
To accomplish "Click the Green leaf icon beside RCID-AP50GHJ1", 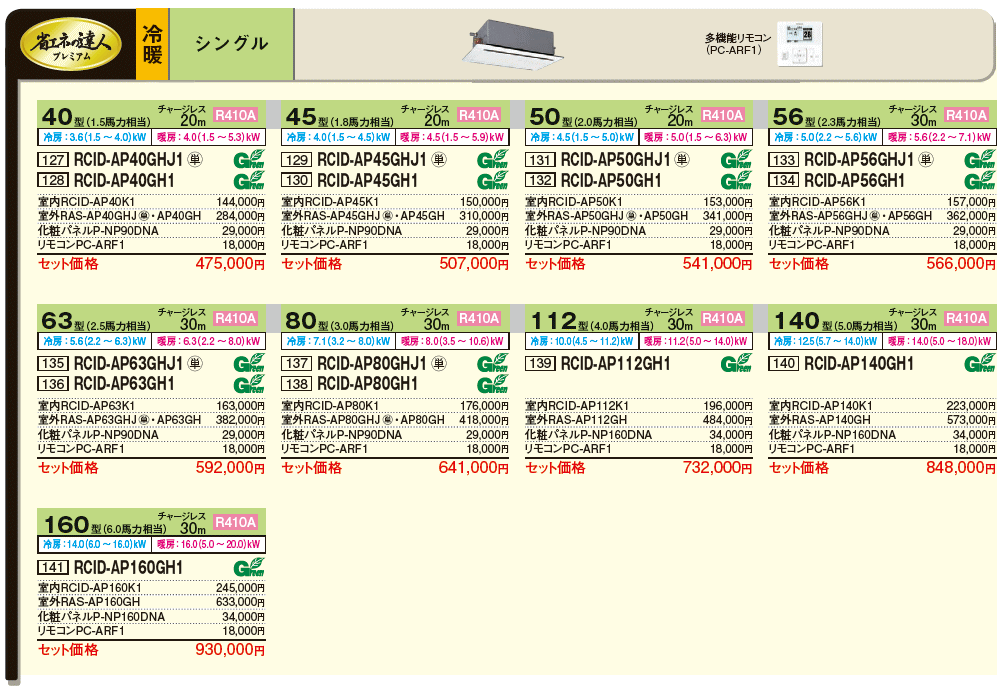I will 736,159.
